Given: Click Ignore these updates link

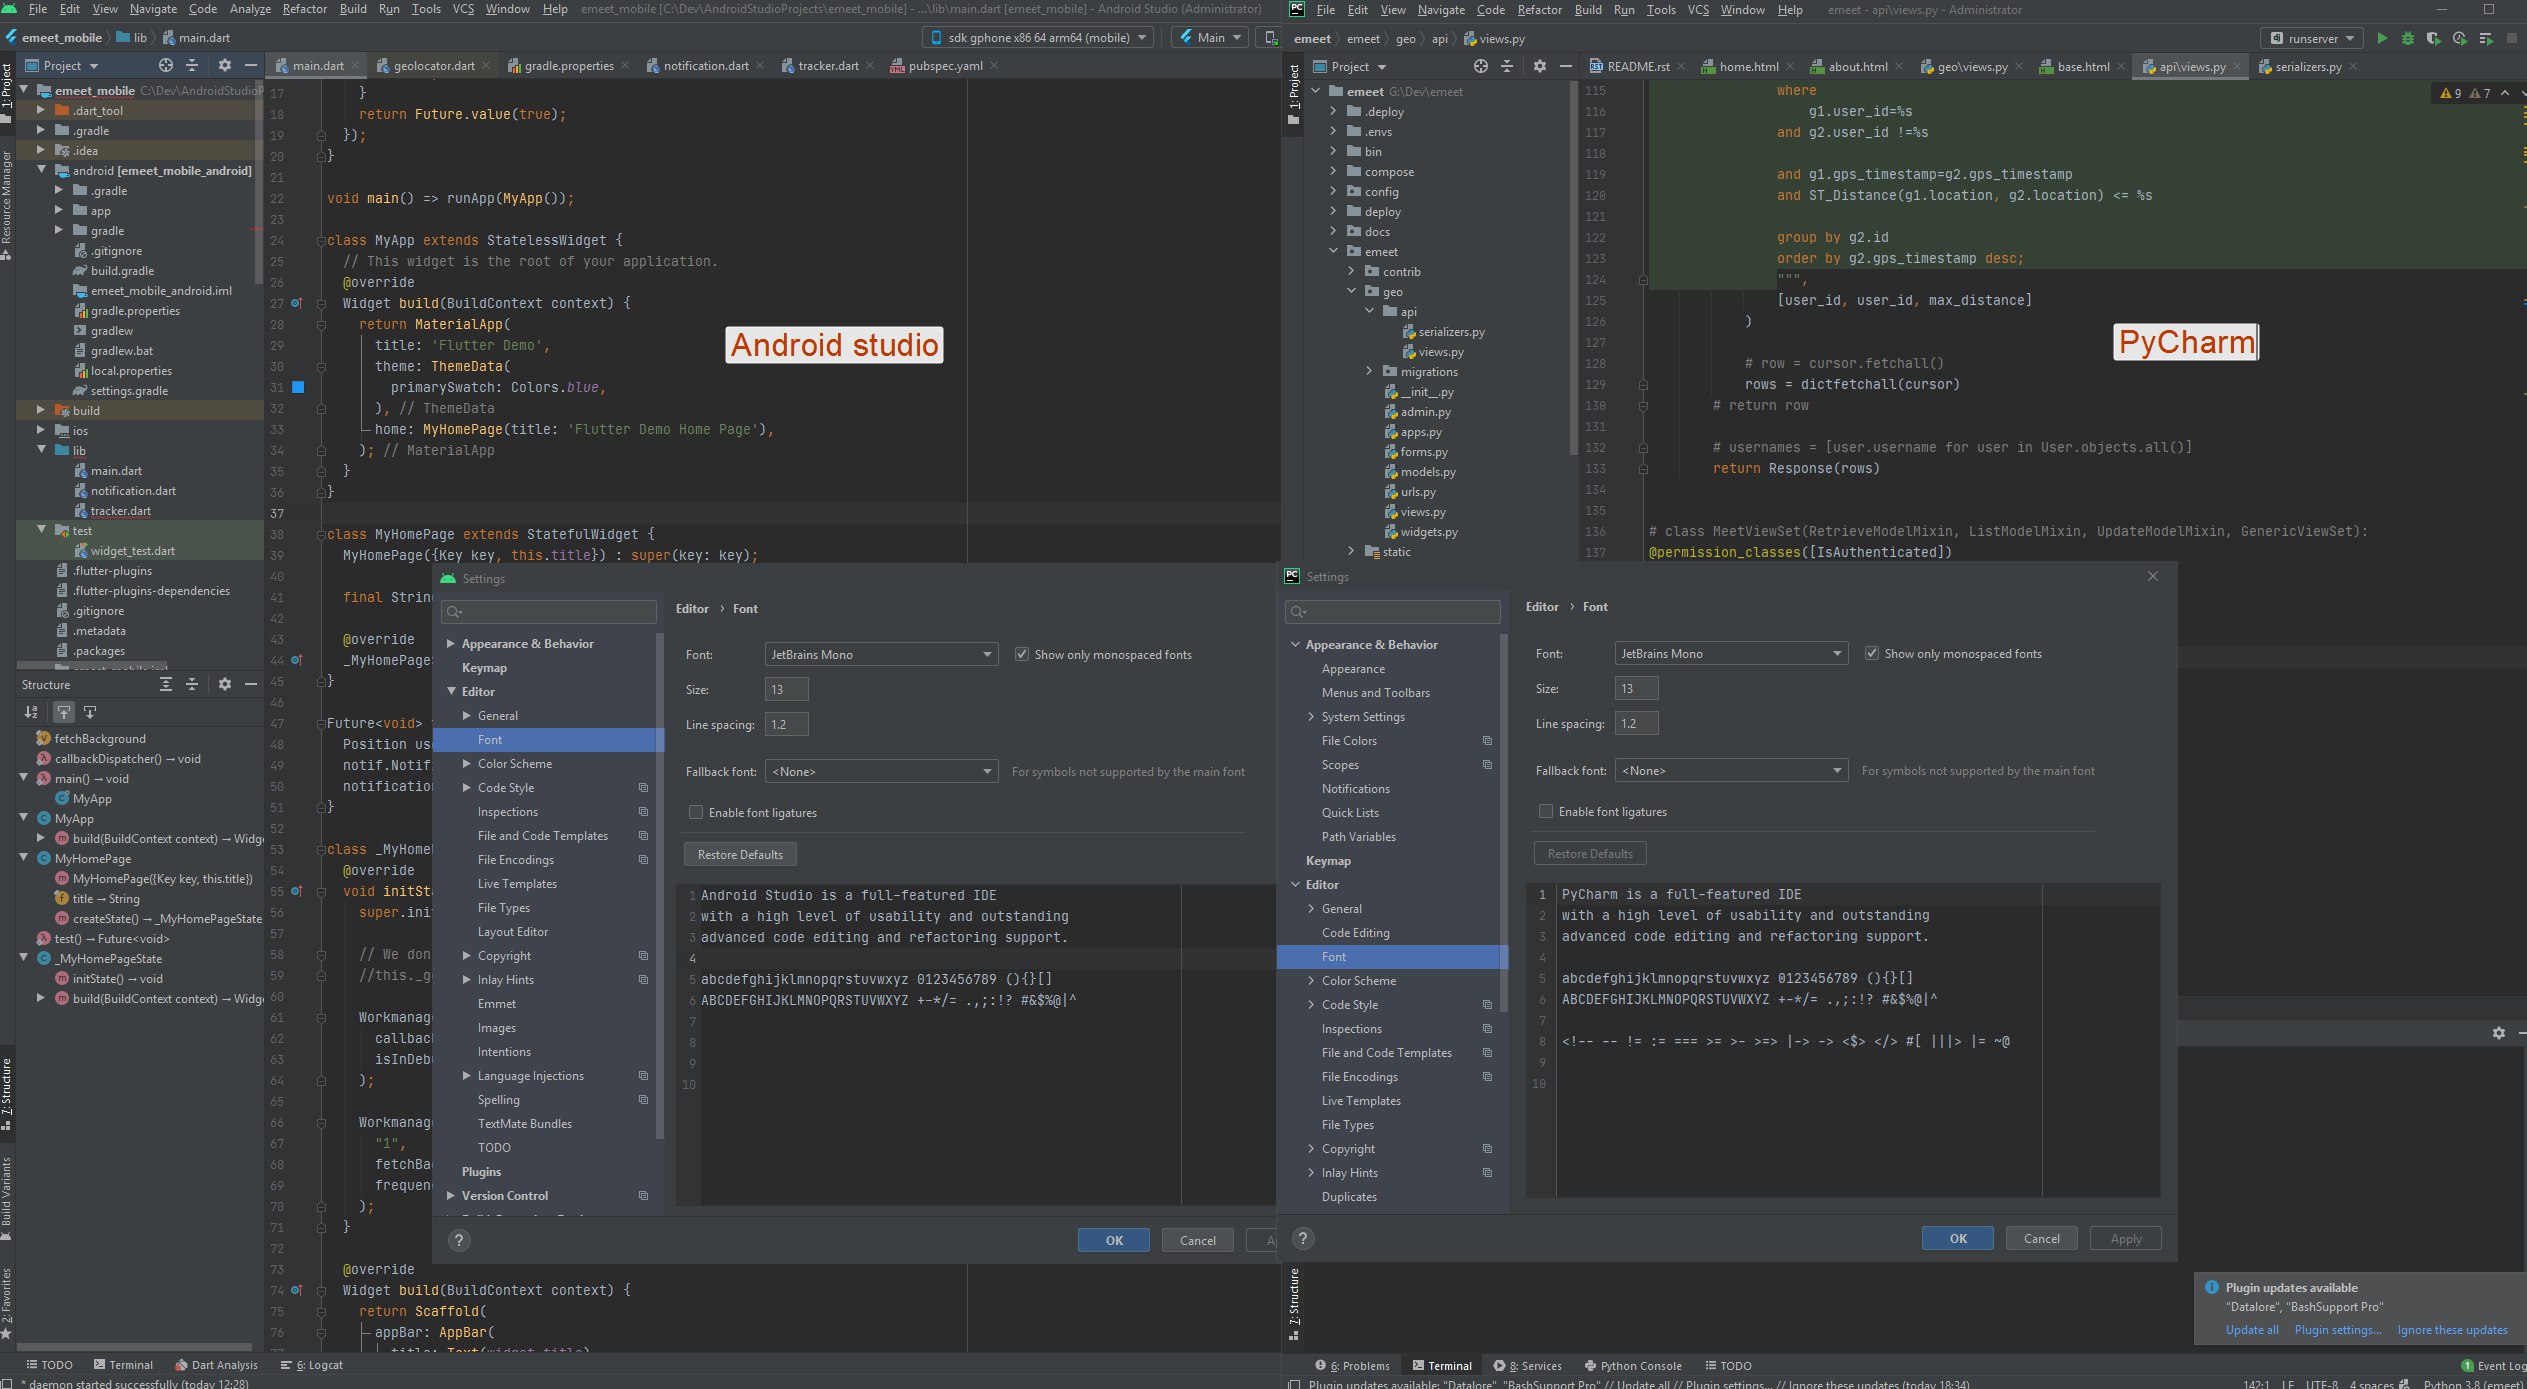Looking at the screenshot, I should 2452,1329.
